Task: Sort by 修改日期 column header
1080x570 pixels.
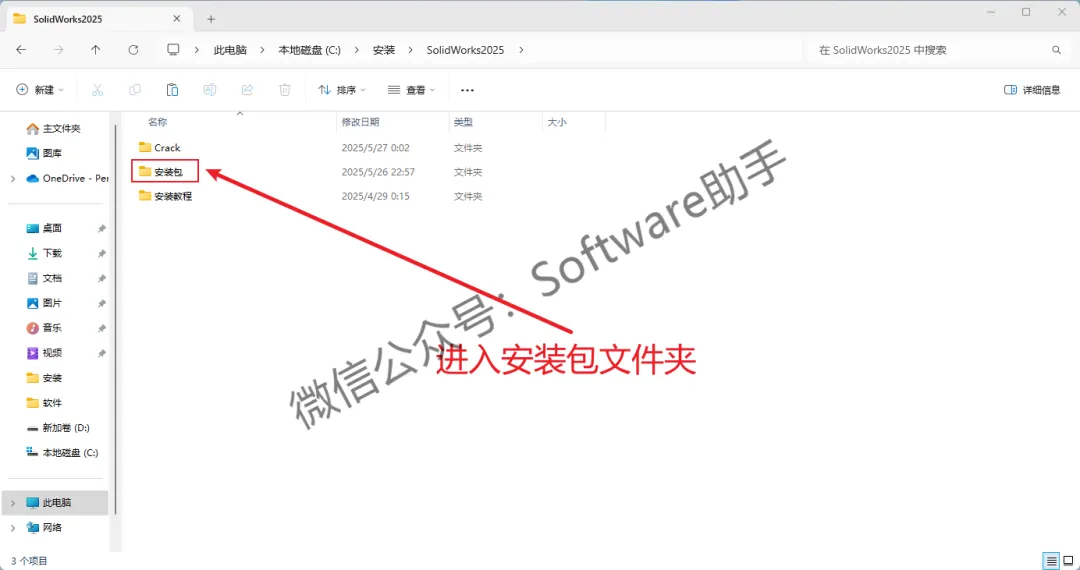Action: pyautogui.click(x=360, y=122)
